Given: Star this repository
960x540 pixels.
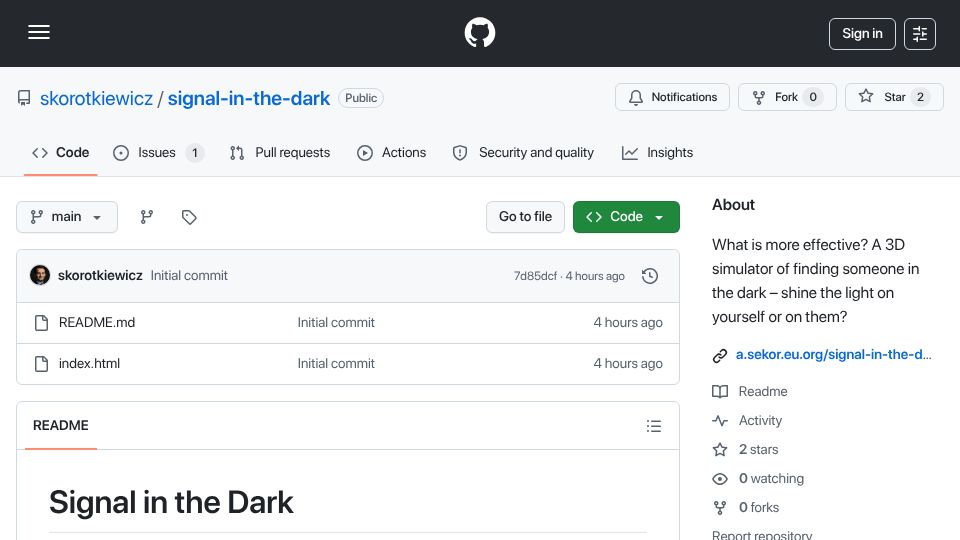Looking at the screenshot, I should click(x=894, y=97).
